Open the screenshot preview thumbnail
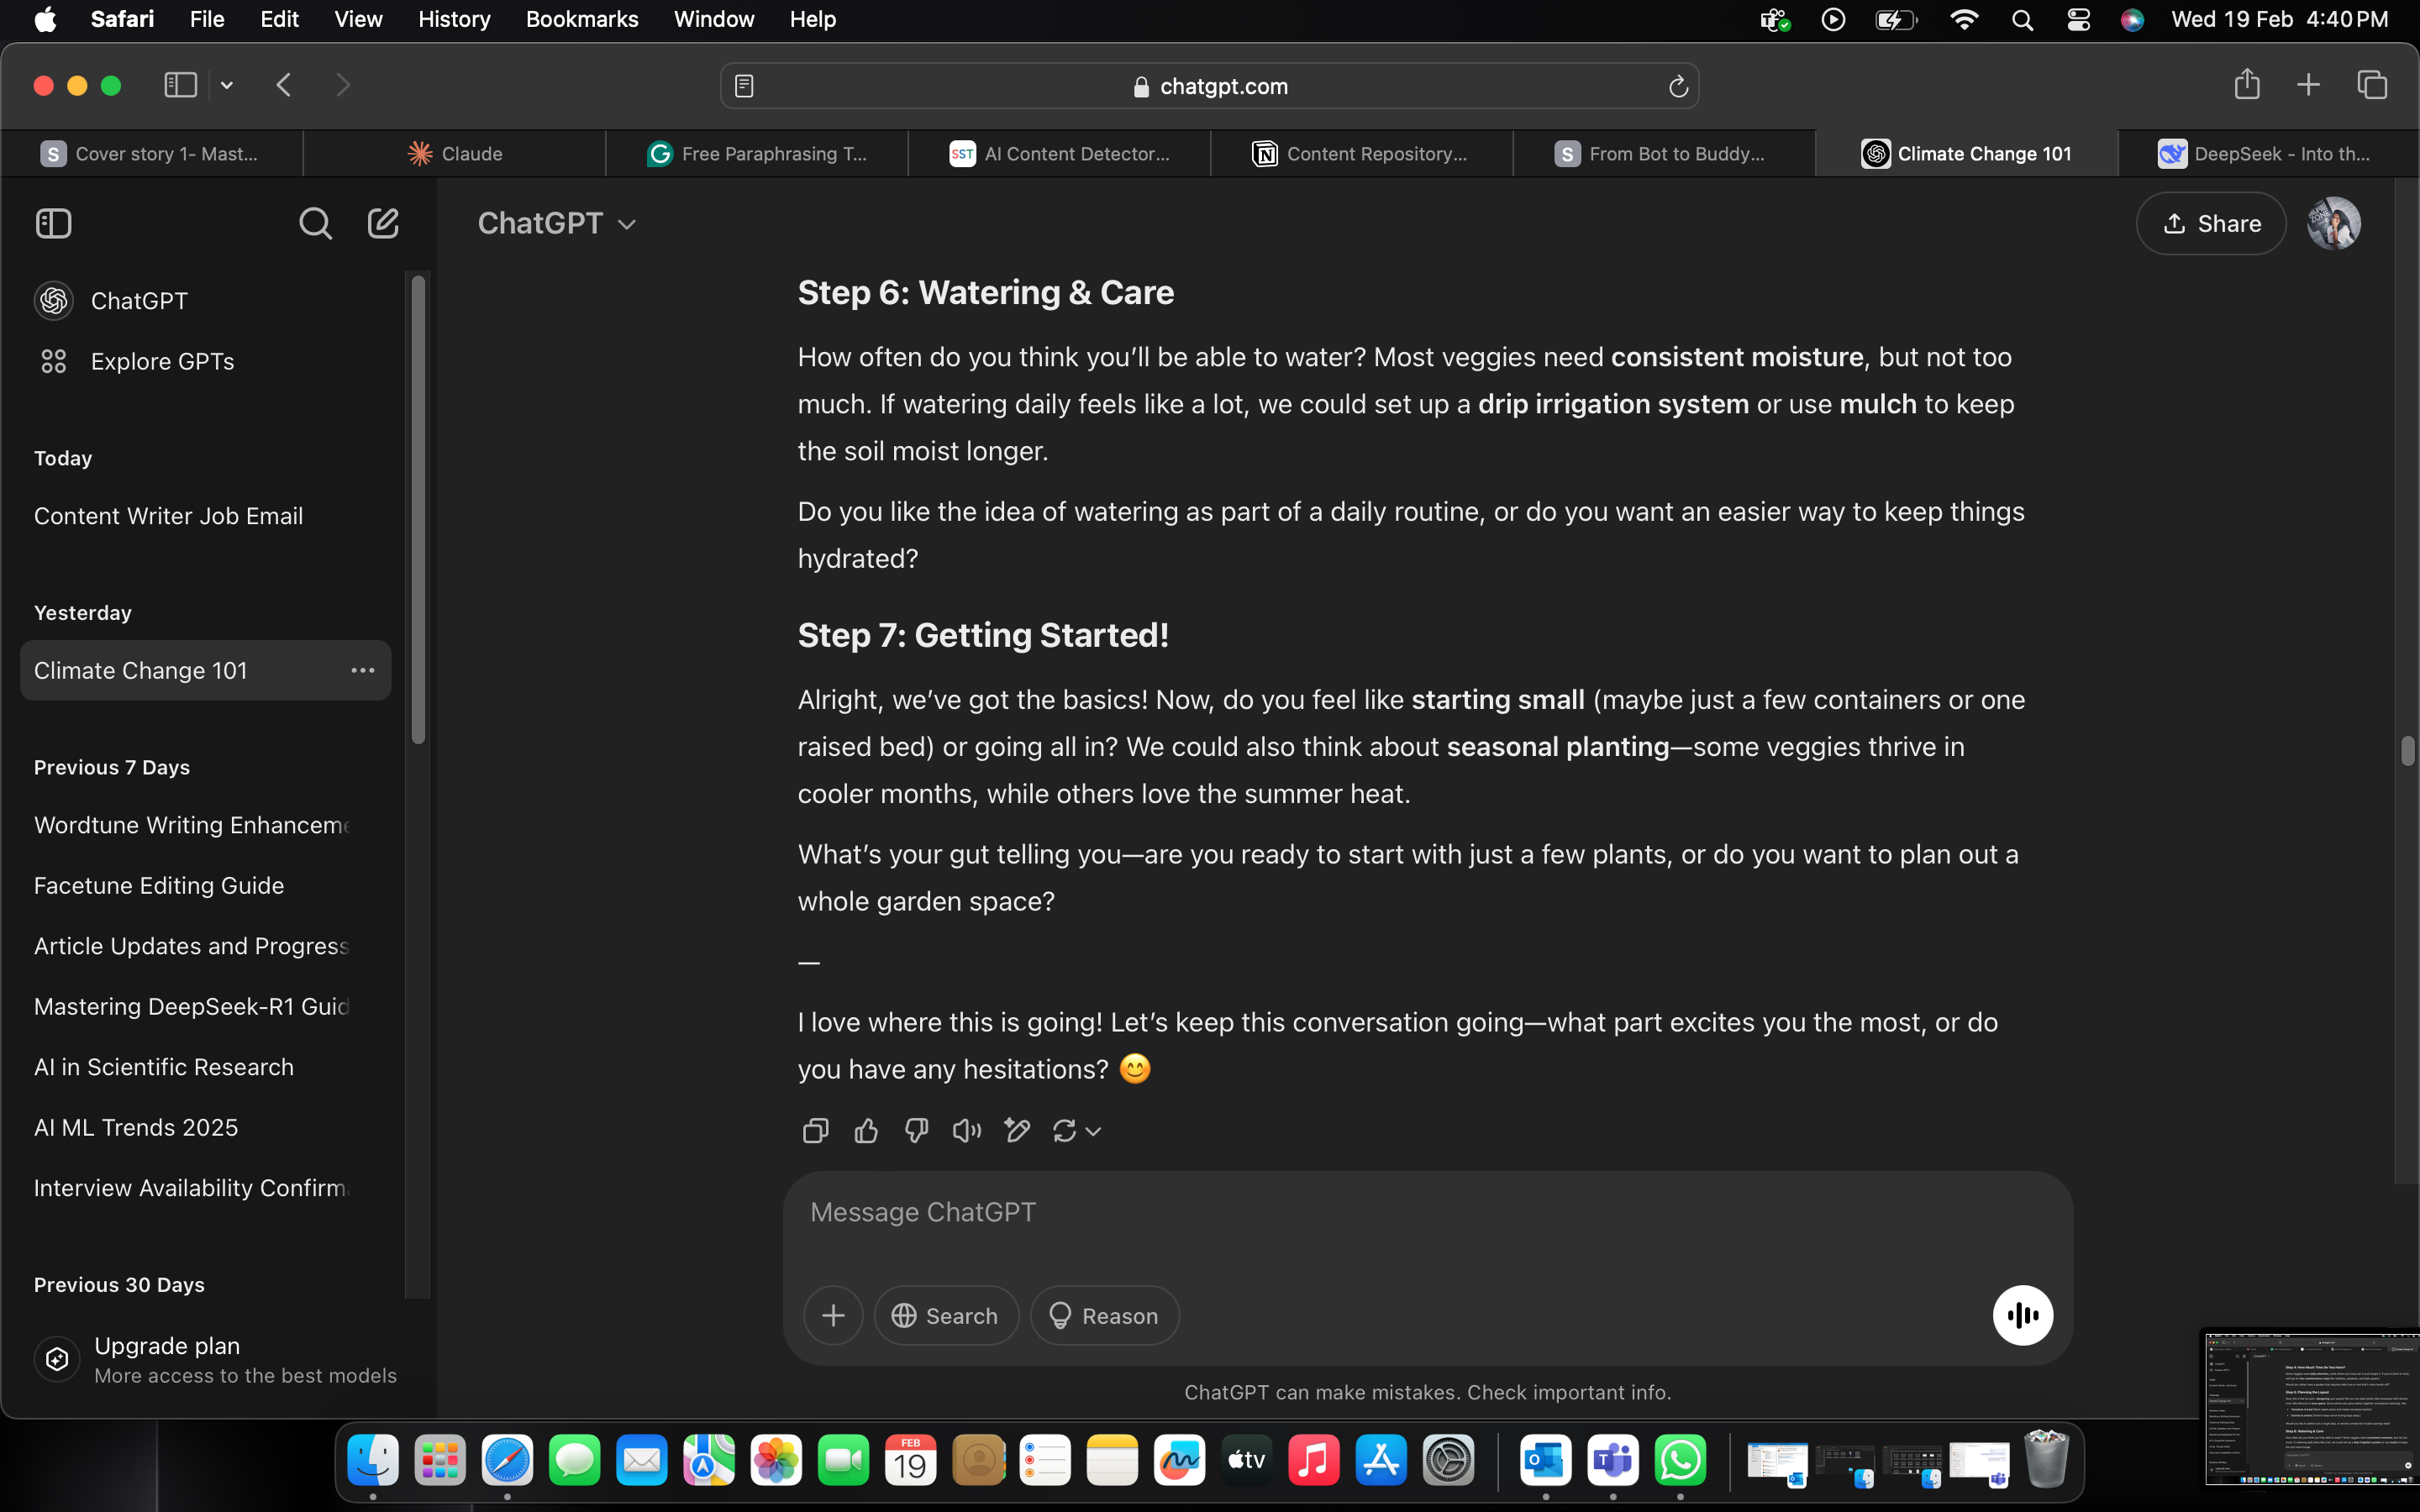 pyautogui.click(x=2310, y=1408)
